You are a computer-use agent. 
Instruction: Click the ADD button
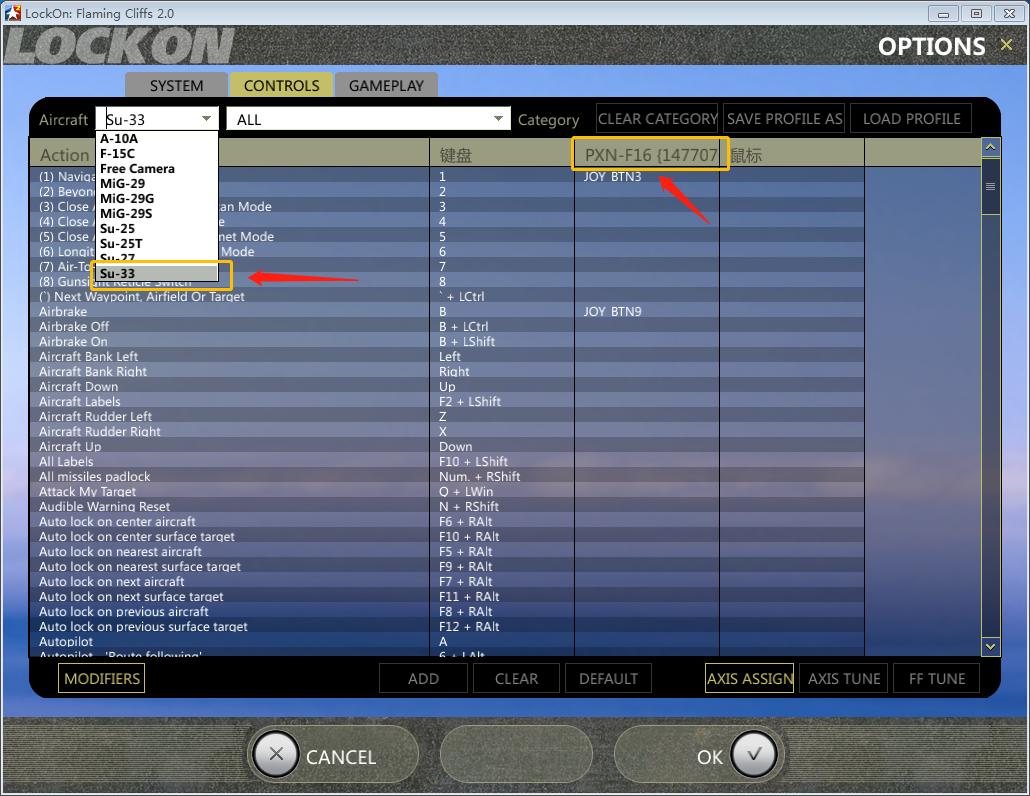pyautogui.click(x=423, y=678)
